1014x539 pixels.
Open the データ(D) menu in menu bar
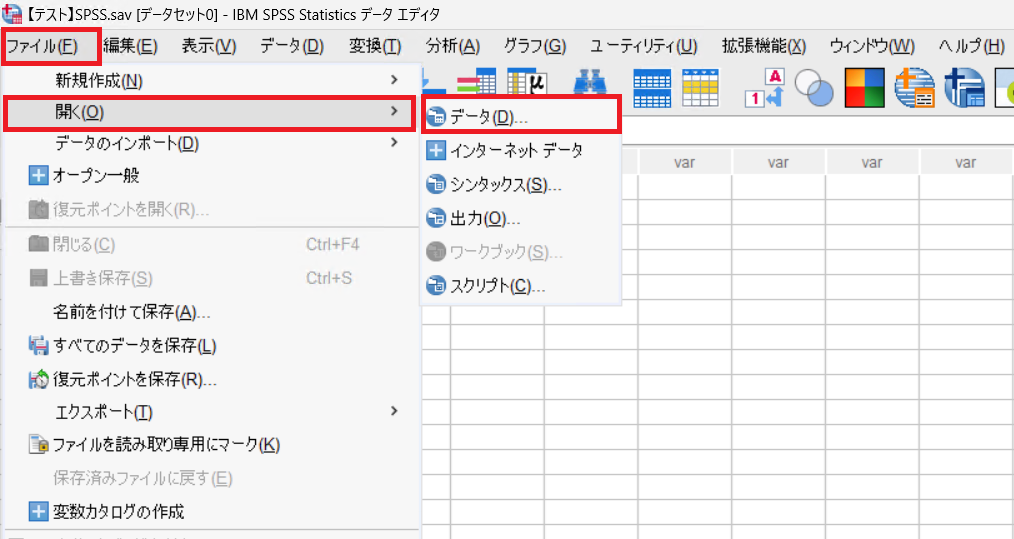tap(292, 47)
